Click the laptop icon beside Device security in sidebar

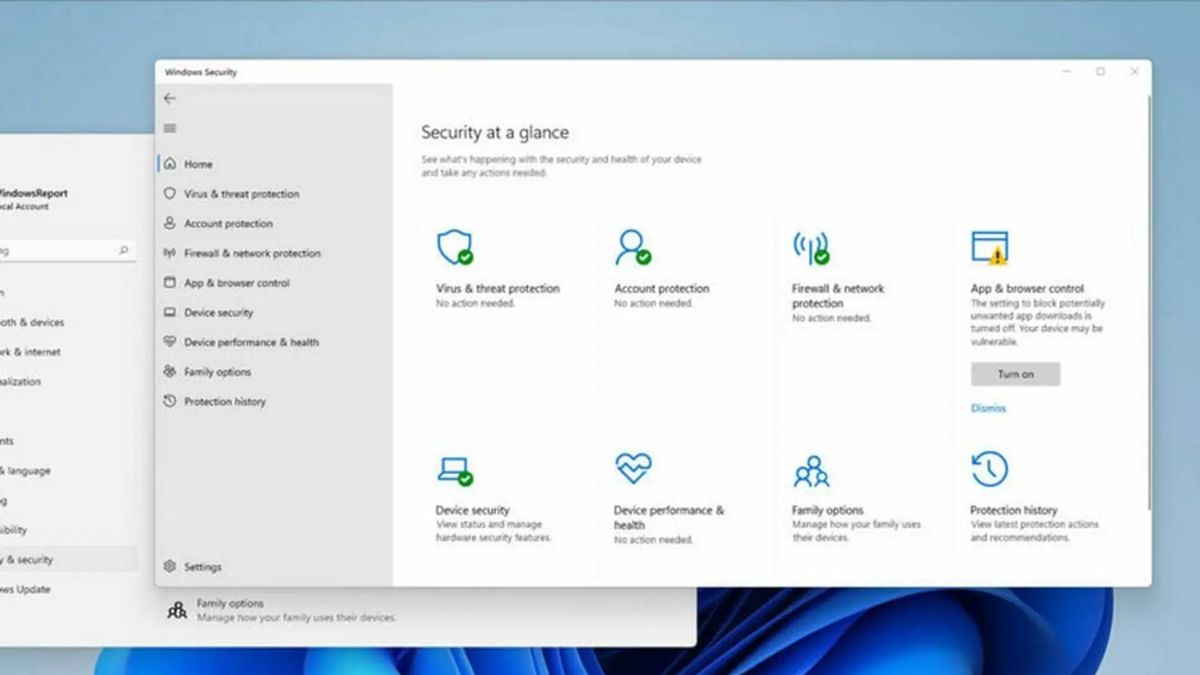(169, 313)
